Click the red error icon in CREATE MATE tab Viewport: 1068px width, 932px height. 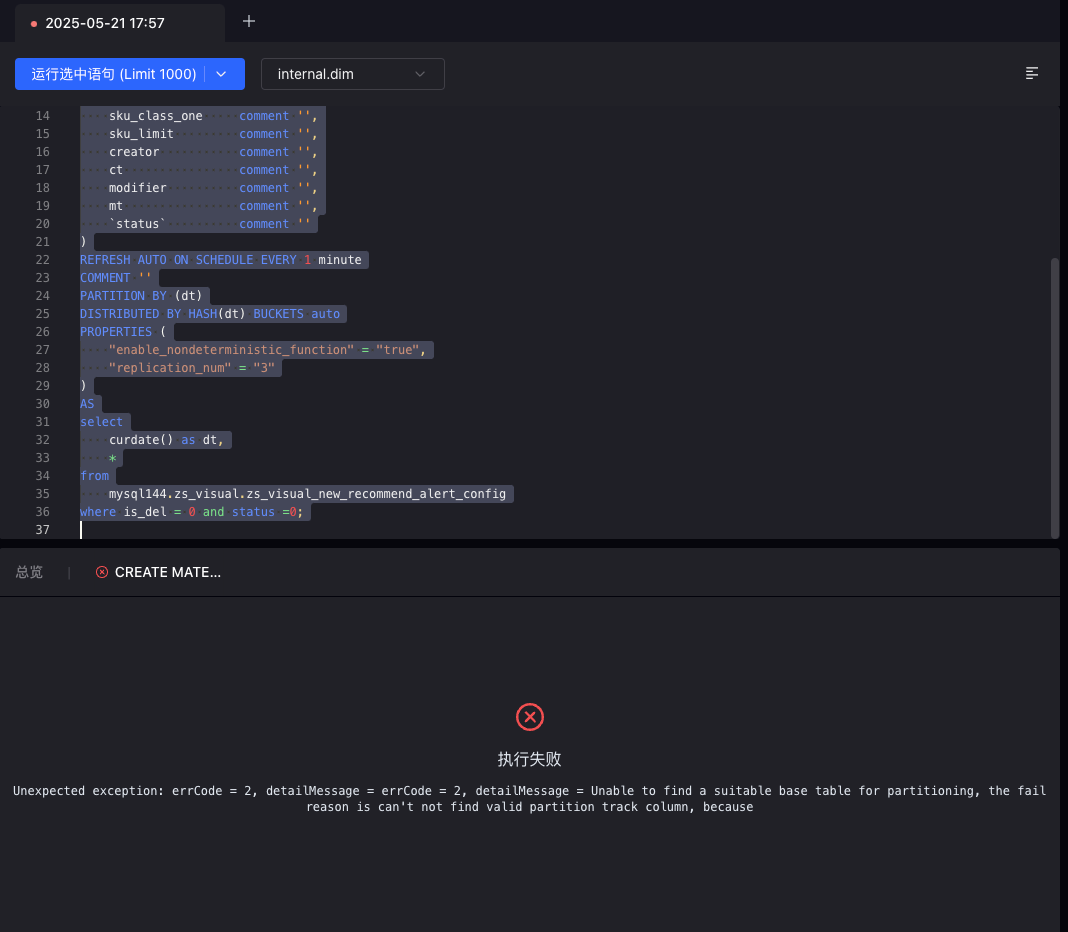[101, 572]
